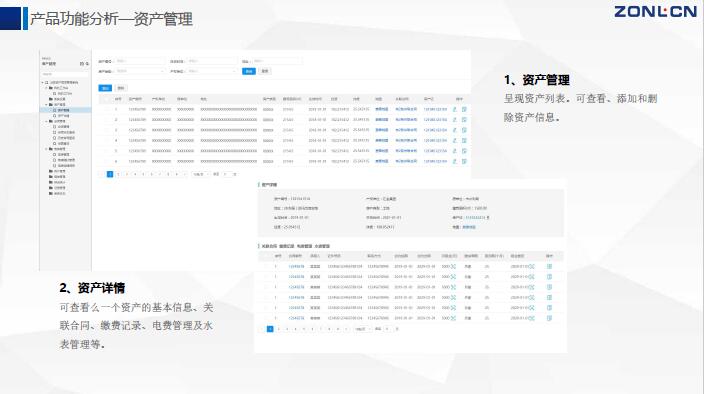Open the 资产类型 dropdown in the filter bar
The width and height of the screenshot is (704, 394).
click(x=140, y=71)
